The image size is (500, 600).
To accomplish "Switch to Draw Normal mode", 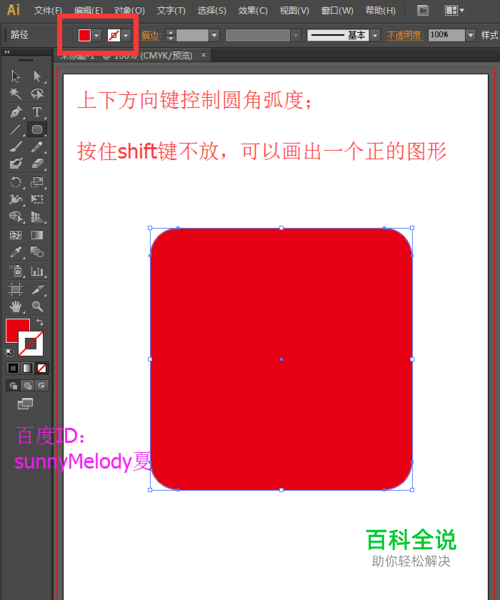I will pos(13,385).
